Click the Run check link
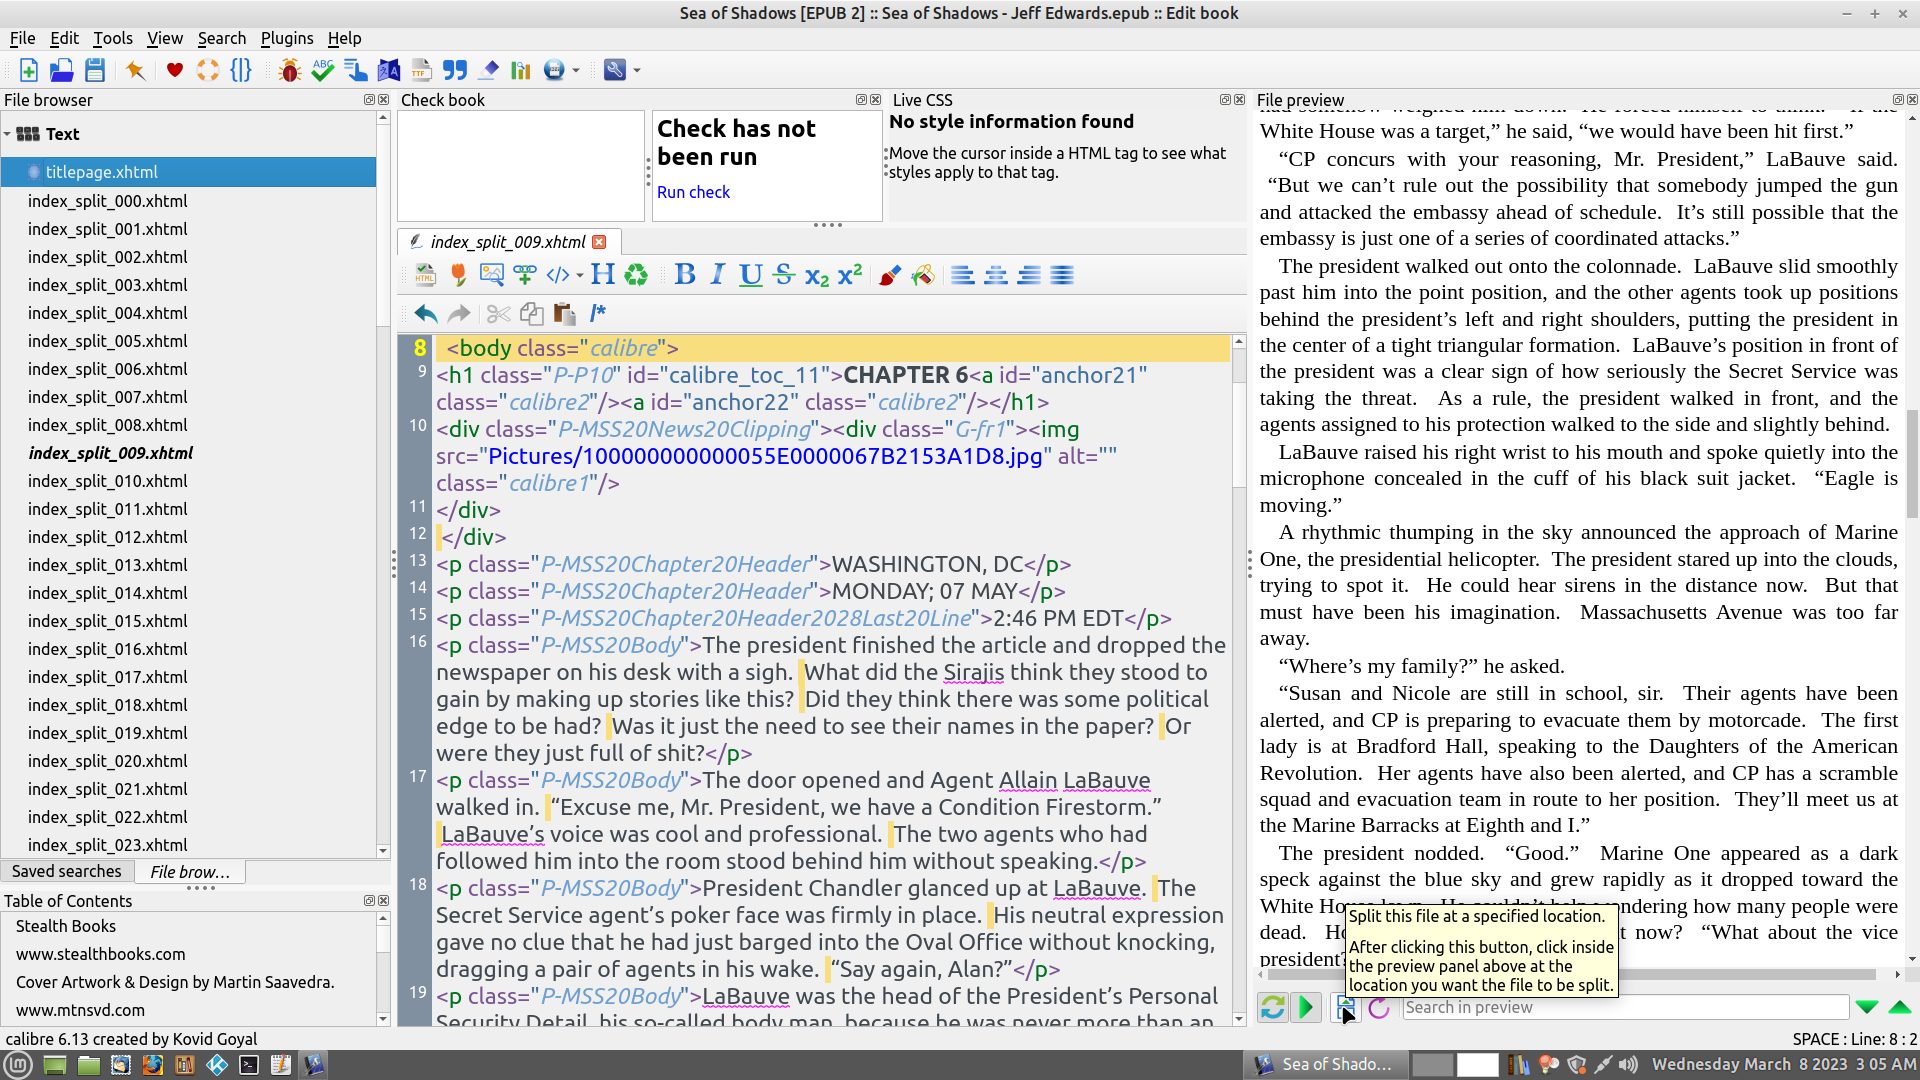 (693, 192)
